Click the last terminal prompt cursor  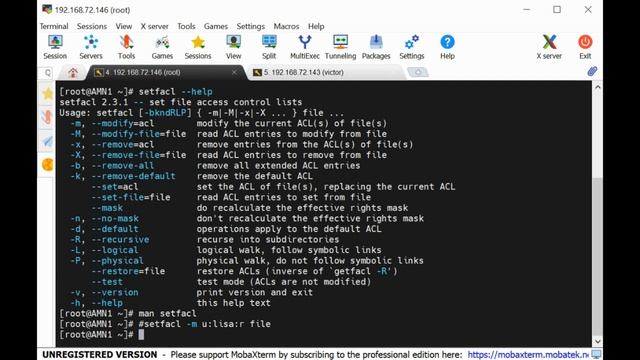click(x=141, y=335)
